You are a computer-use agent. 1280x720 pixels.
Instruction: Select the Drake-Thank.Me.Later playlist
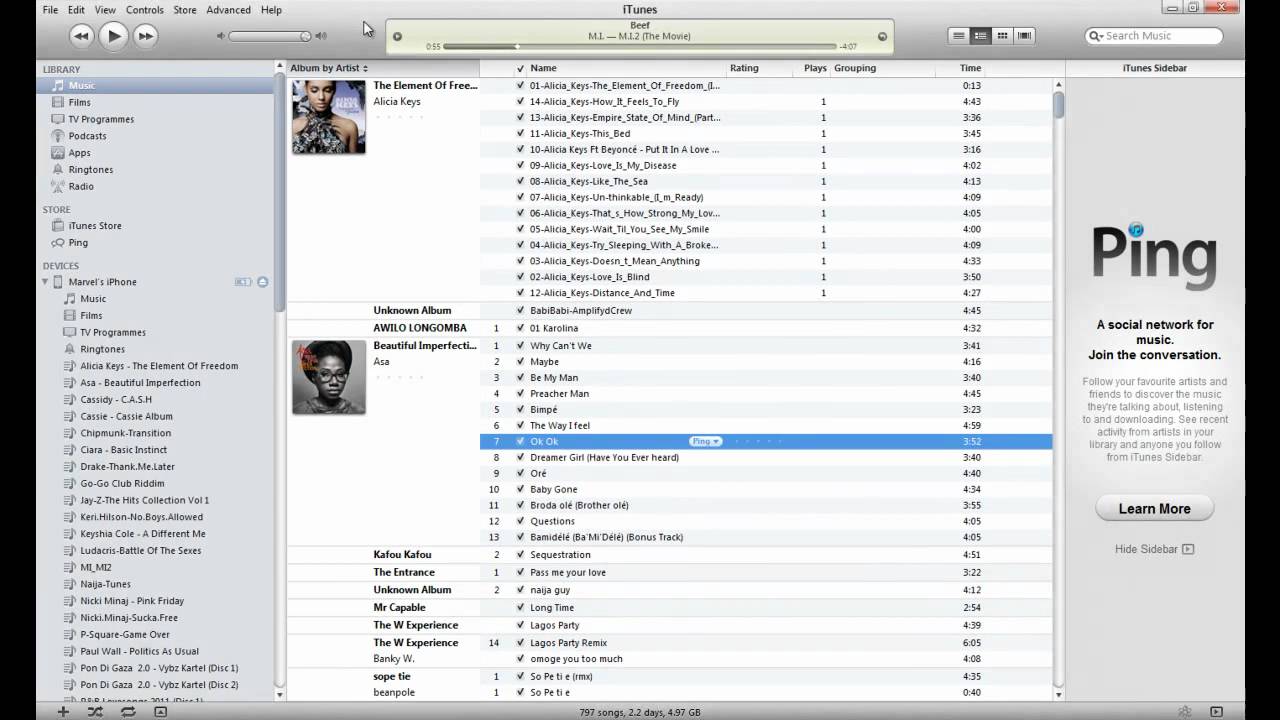point(127,467)
